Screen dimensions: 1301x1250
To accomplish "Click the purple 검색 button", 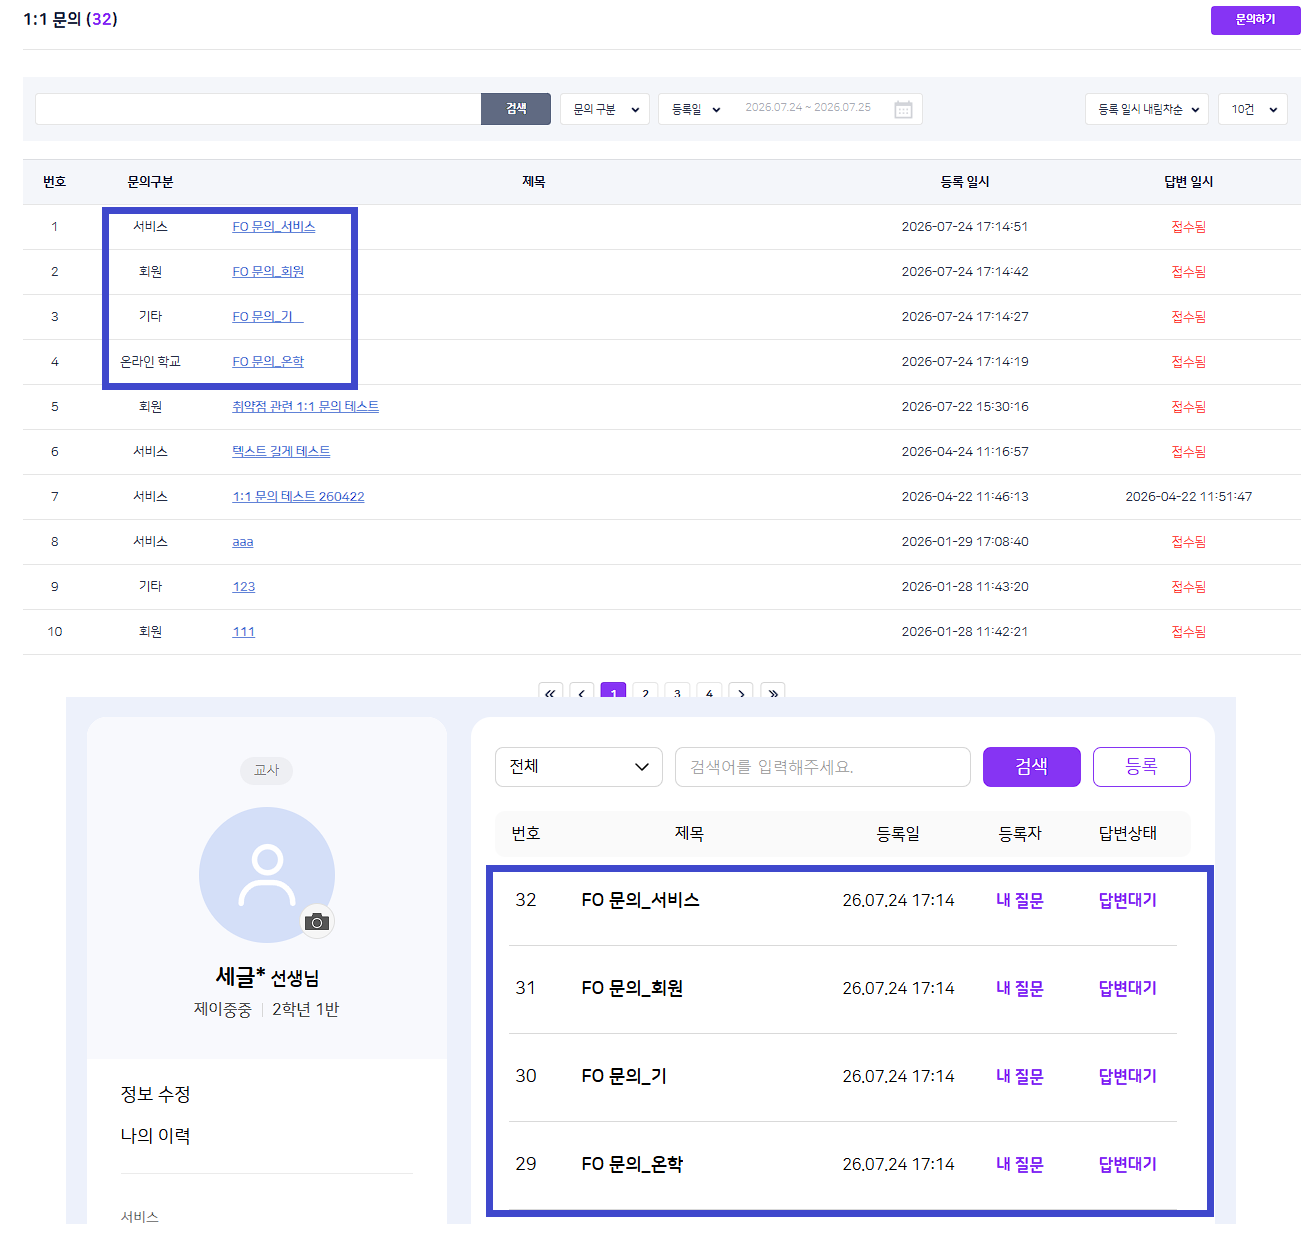I will point(1032,767).
